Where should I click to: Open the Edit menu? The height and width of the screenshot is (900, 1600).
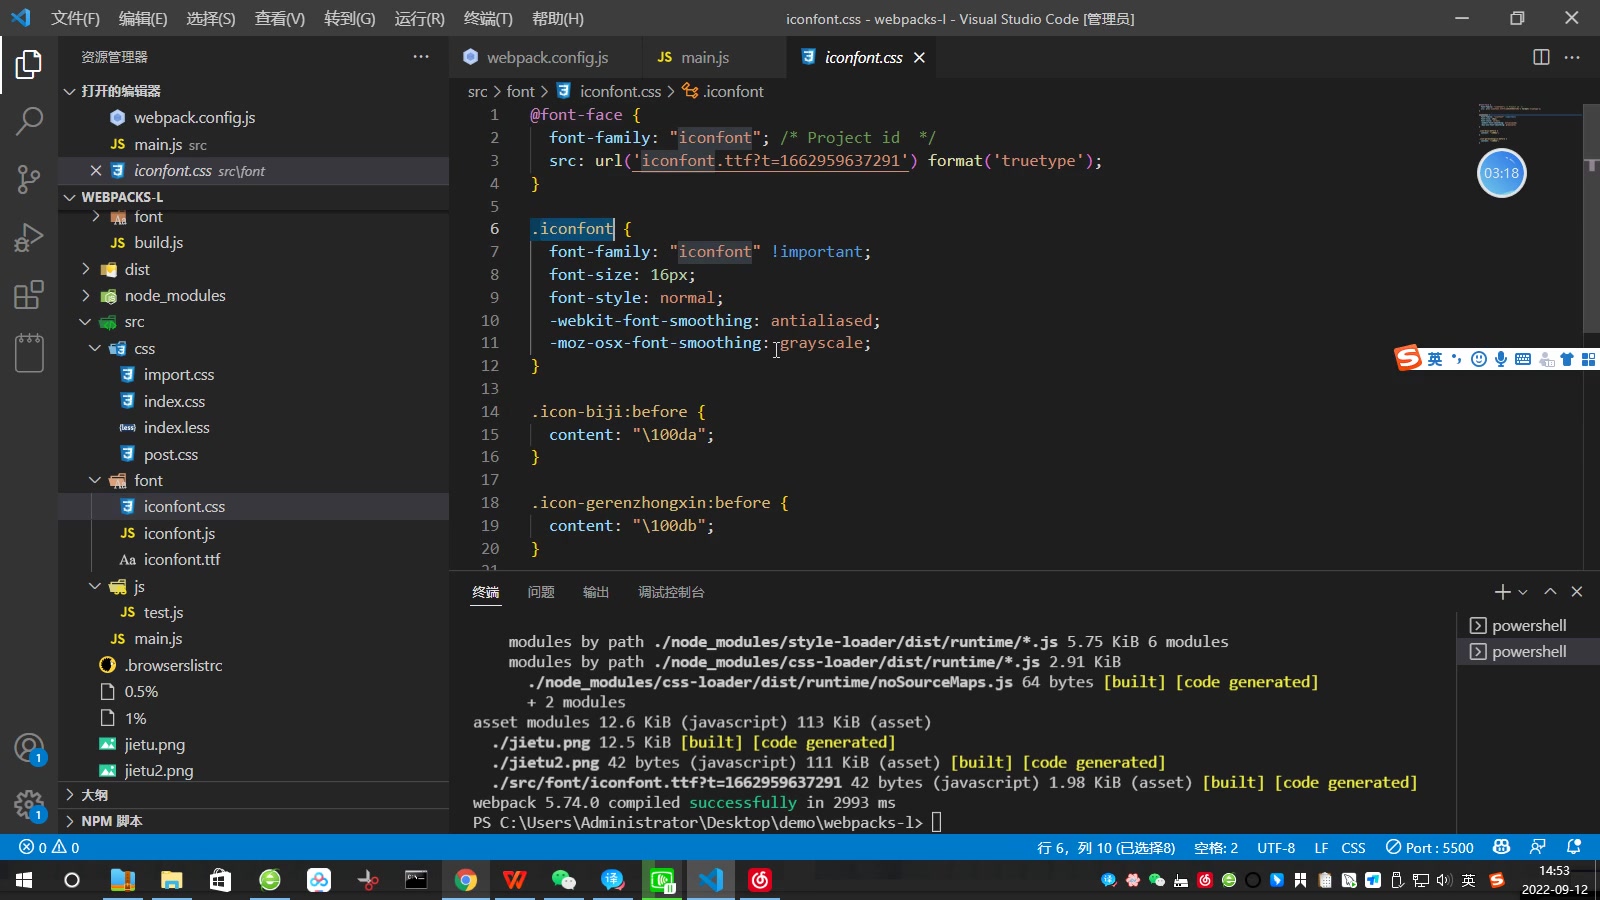[143, 18]
